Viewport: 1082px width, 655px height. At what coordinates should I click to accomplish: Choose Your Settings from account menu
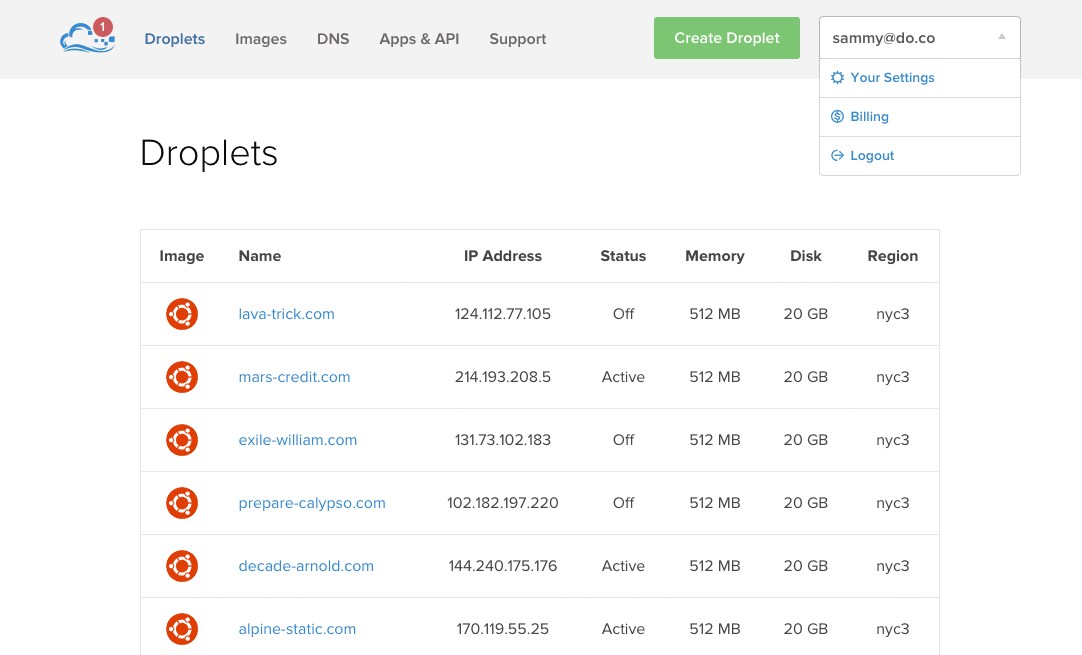(919, 78)
